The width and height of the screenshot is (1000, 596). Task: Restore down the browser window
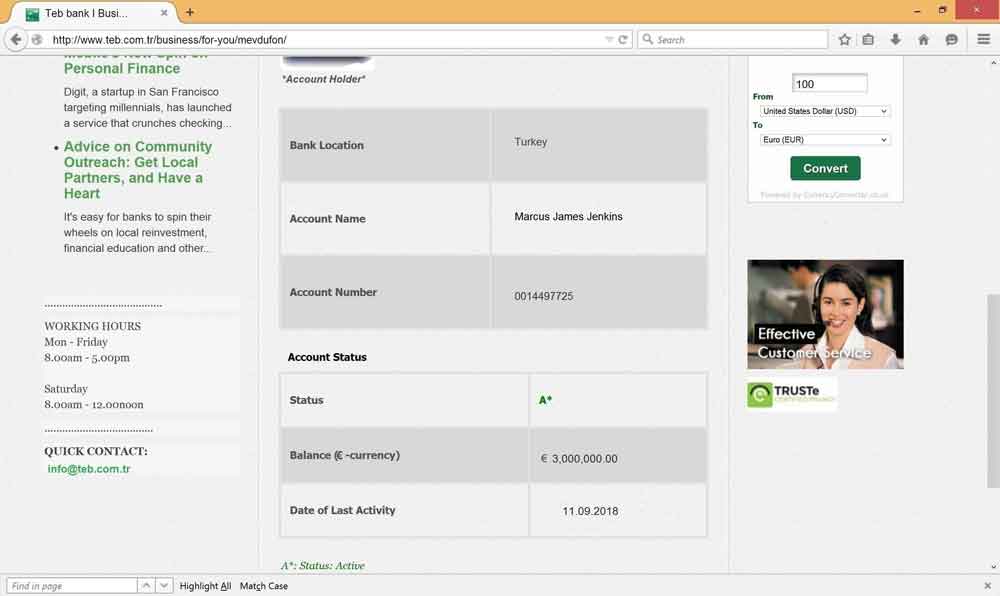click(x=942, y=11)
